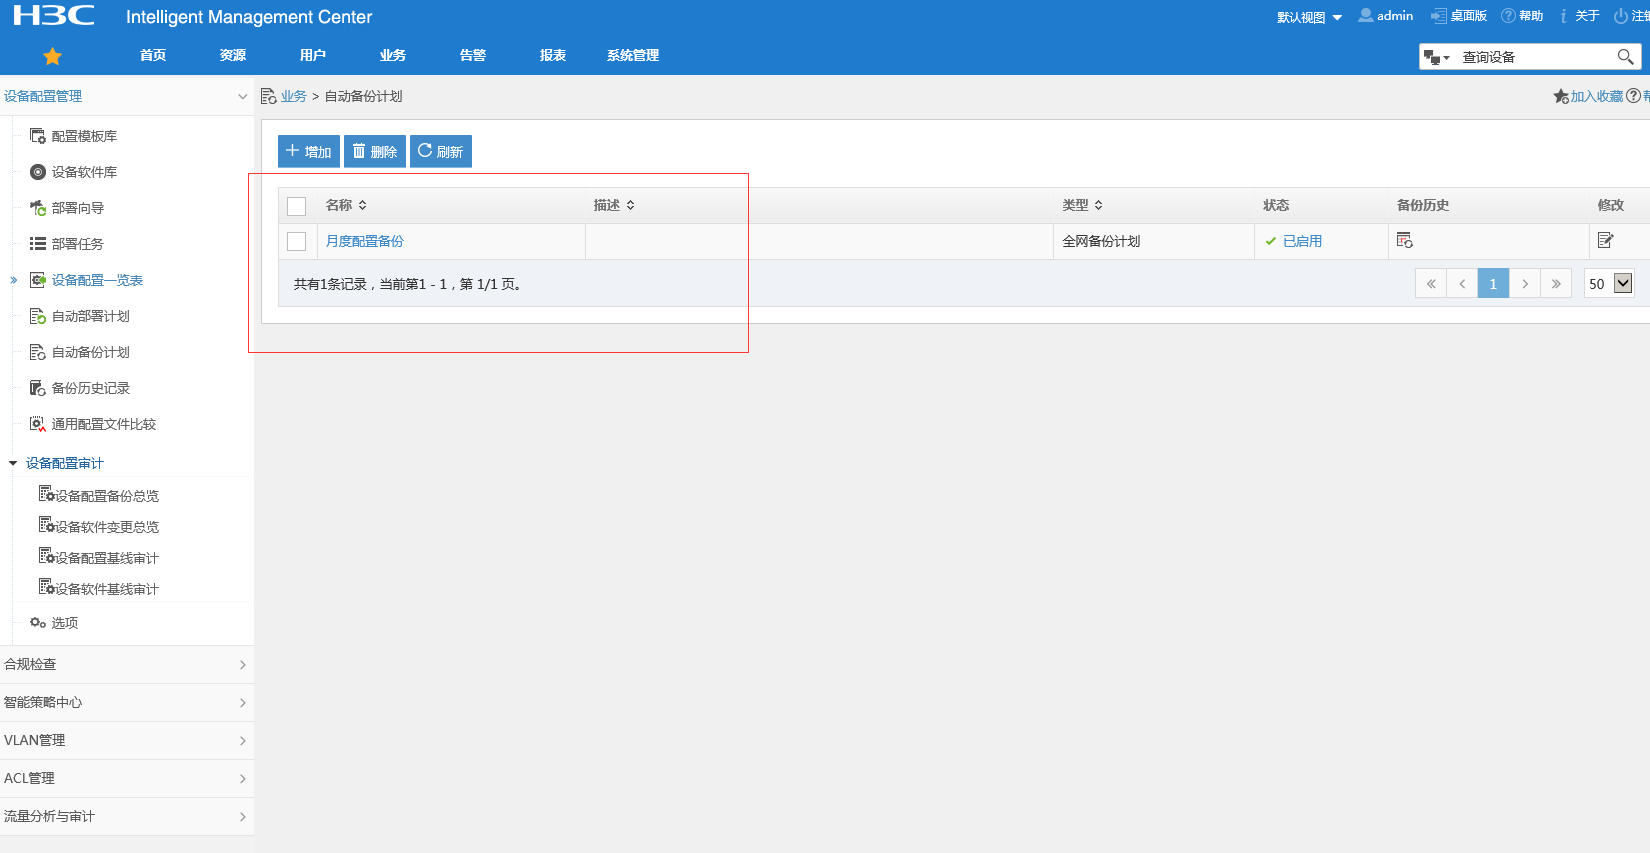Sort table by 类型 column

tap(1083, 205)
